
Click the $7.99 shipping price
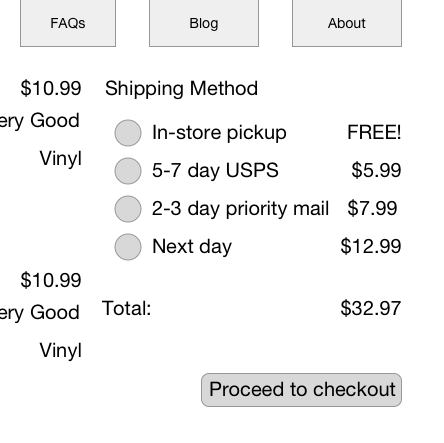click(372, 208)
